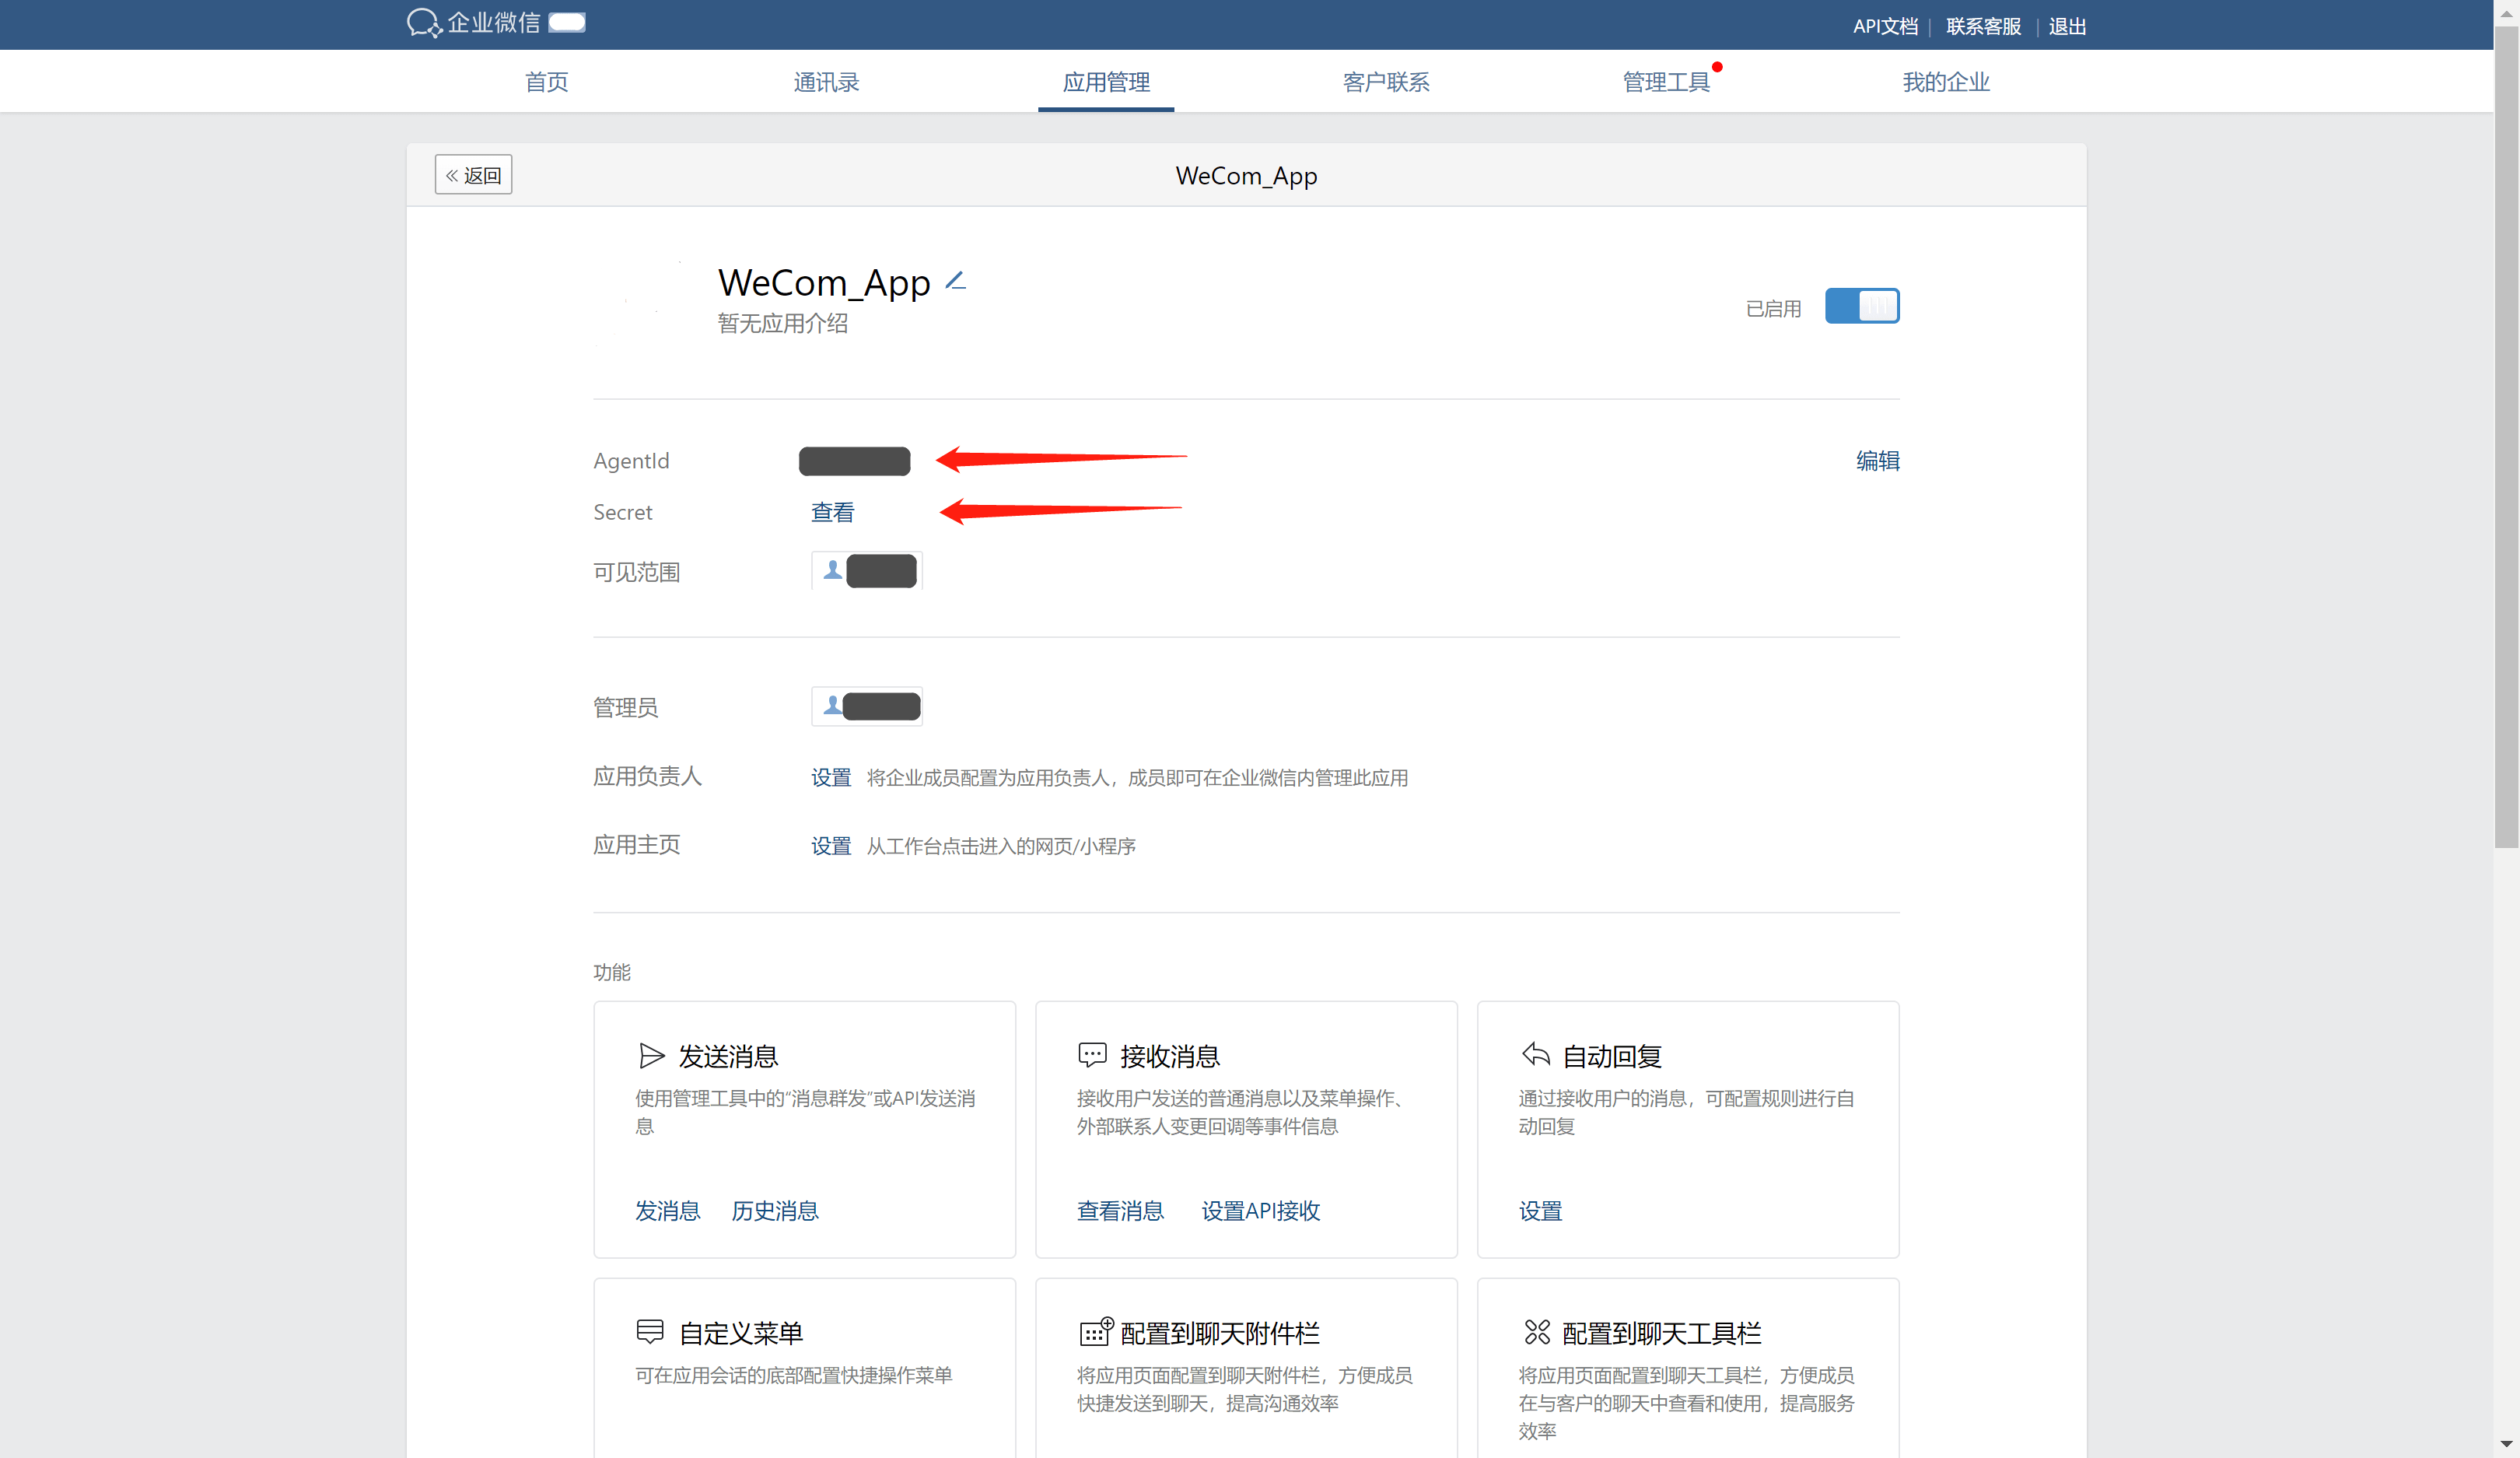Click the 编辑 link
The width and height of the screenshot is (2520, 1458).
(1877, 461)
